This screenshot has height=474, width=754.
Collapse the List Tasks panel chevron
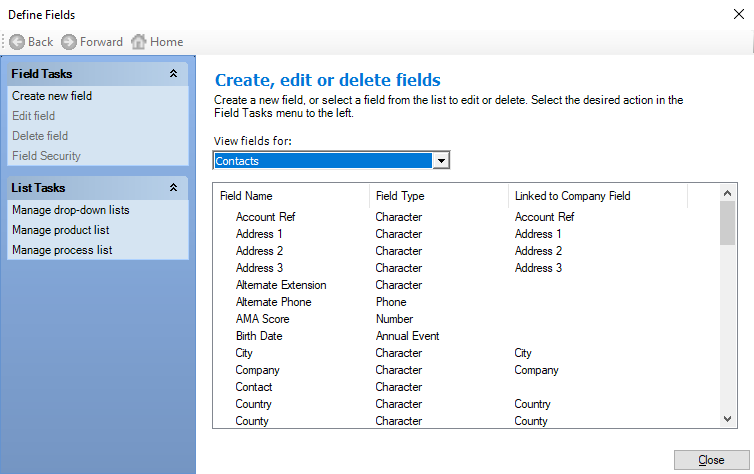[x=173, y=187]
